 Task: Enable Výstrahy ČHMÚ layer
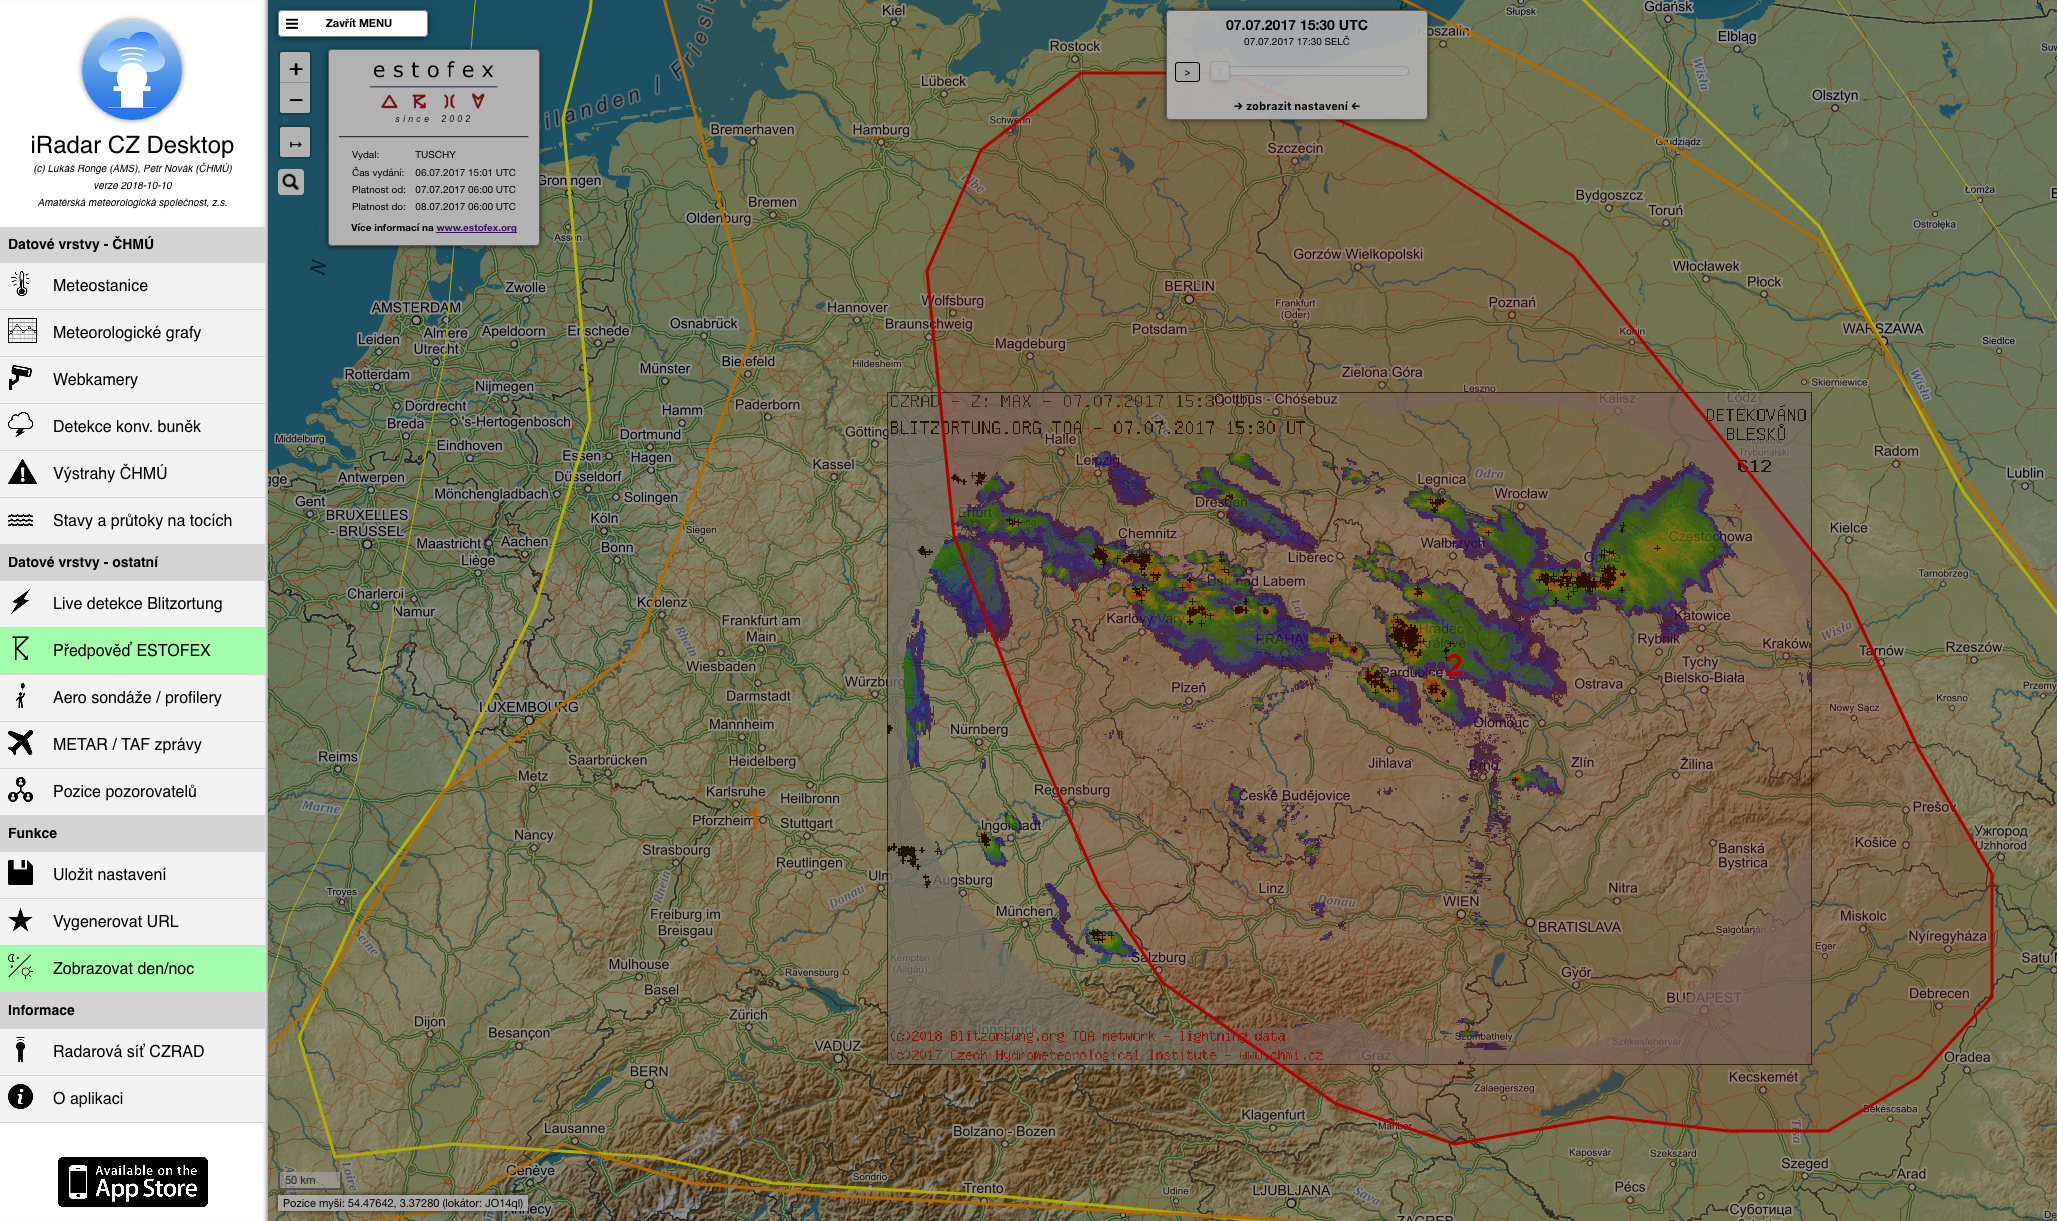[x=133, y=473]
